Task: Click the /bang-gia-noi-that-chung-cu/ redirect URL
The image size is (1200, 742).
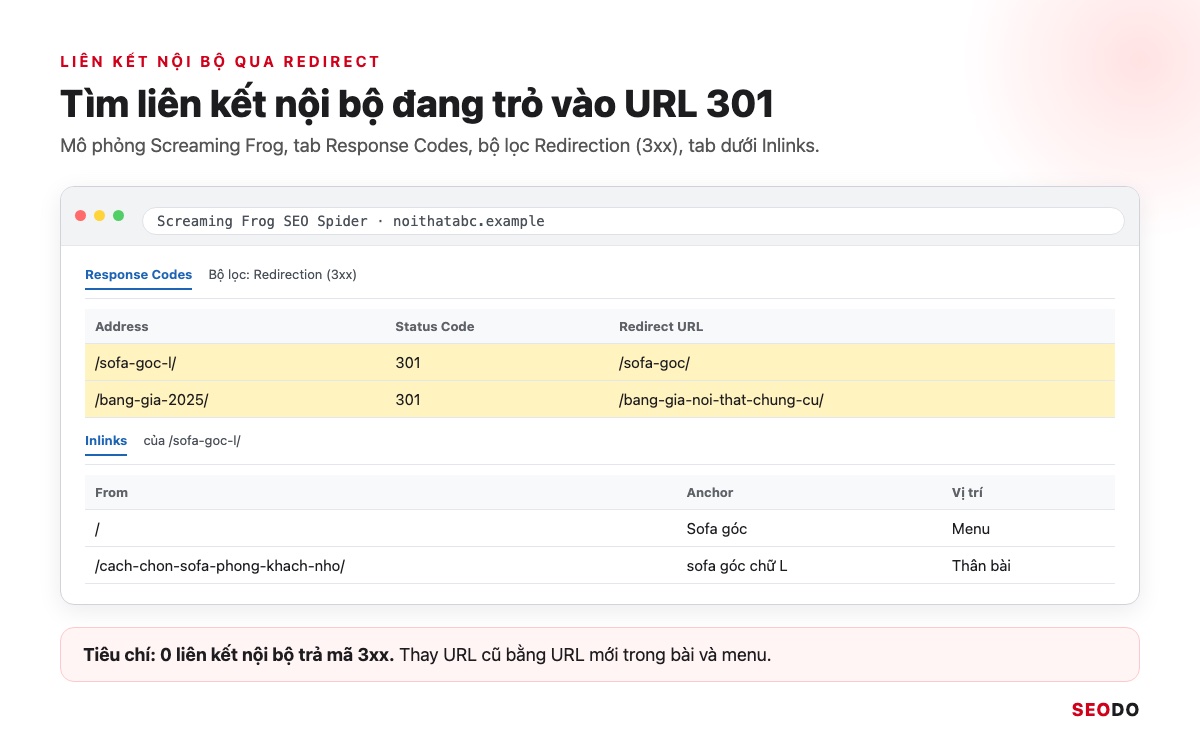Action: click(721, 400)
